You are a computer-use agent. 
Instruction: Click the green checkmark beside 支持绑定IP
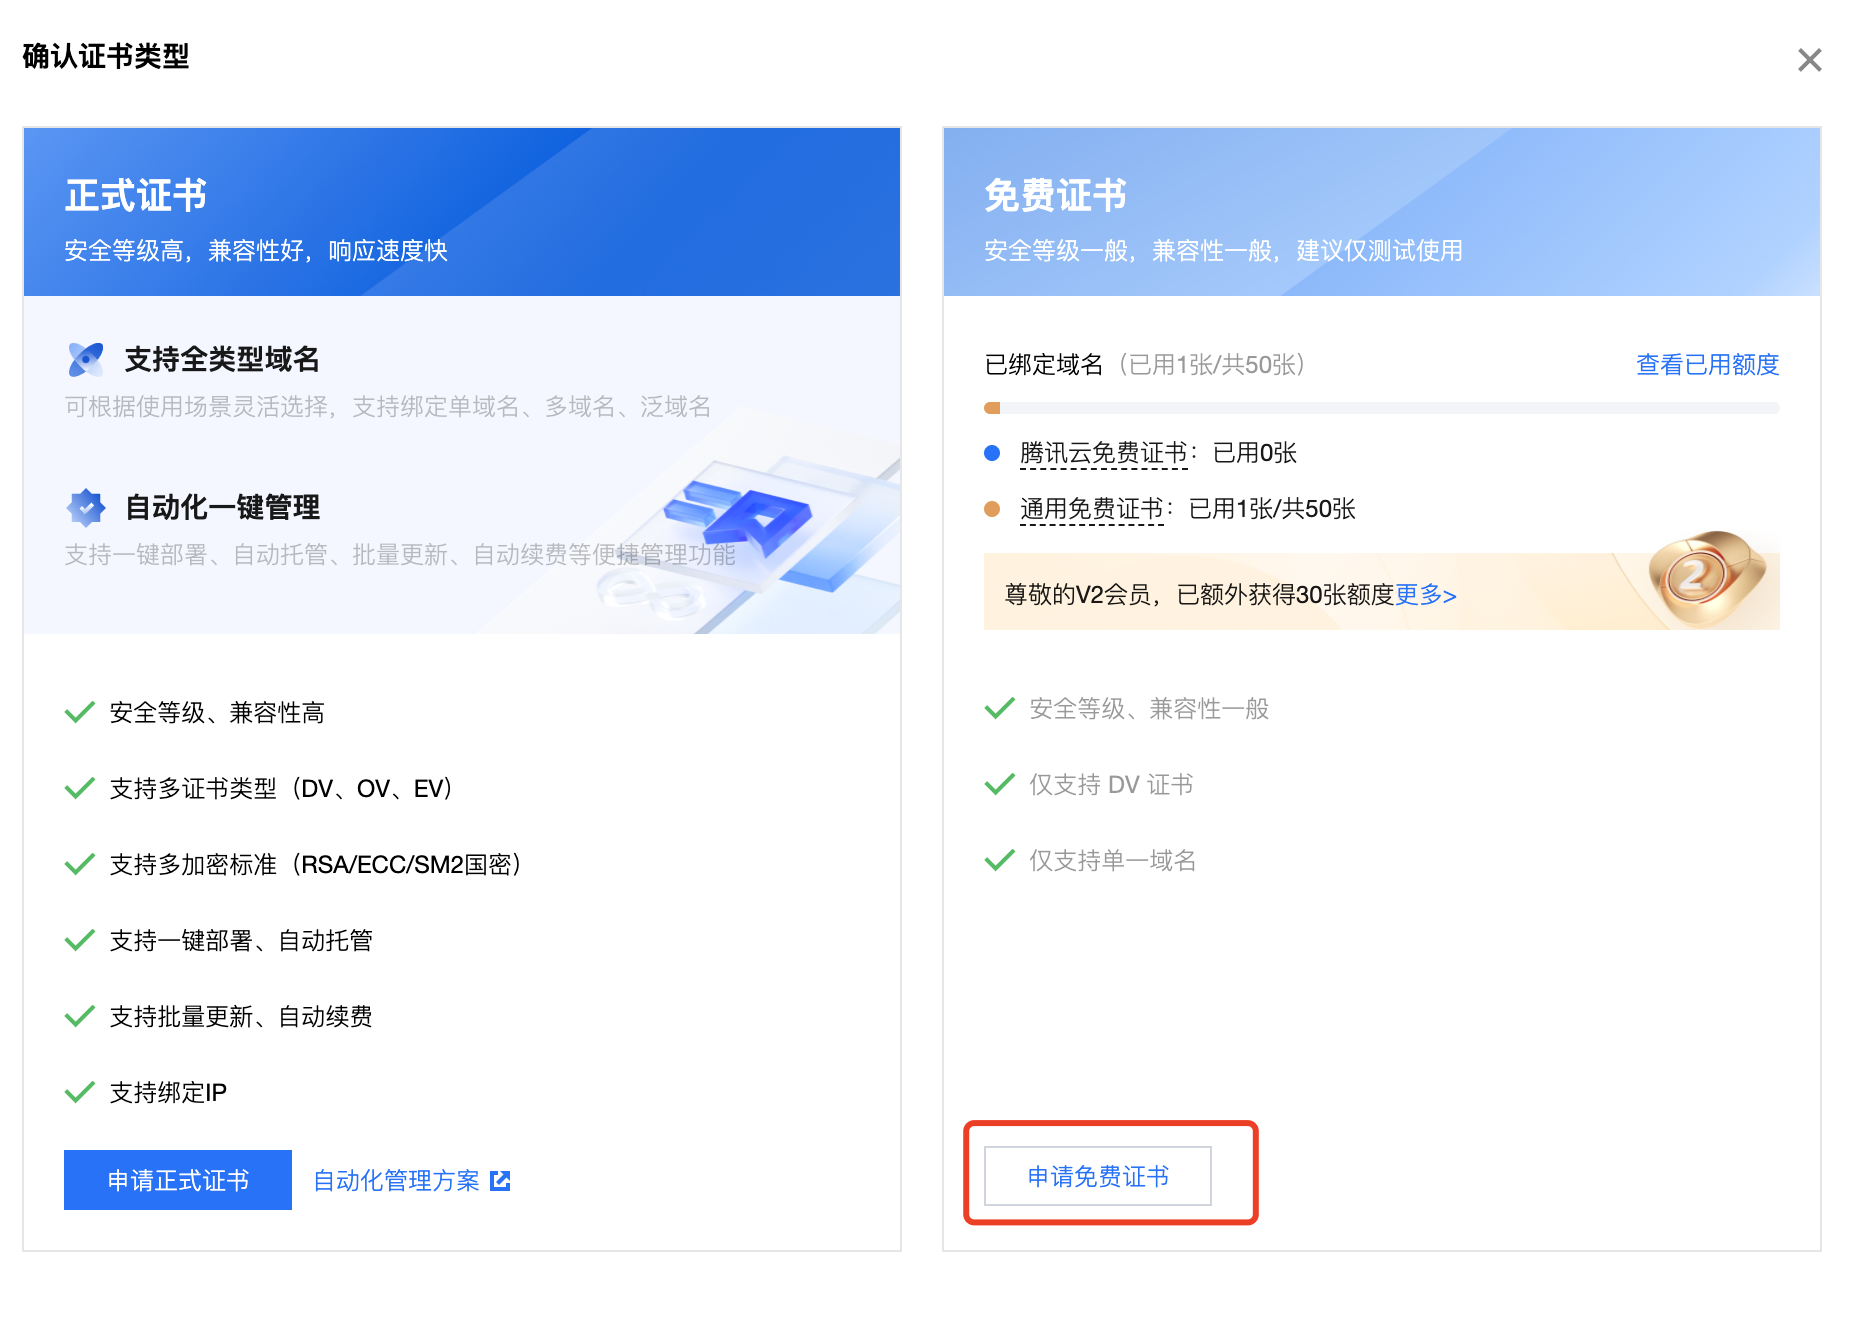pos(80,1092)
